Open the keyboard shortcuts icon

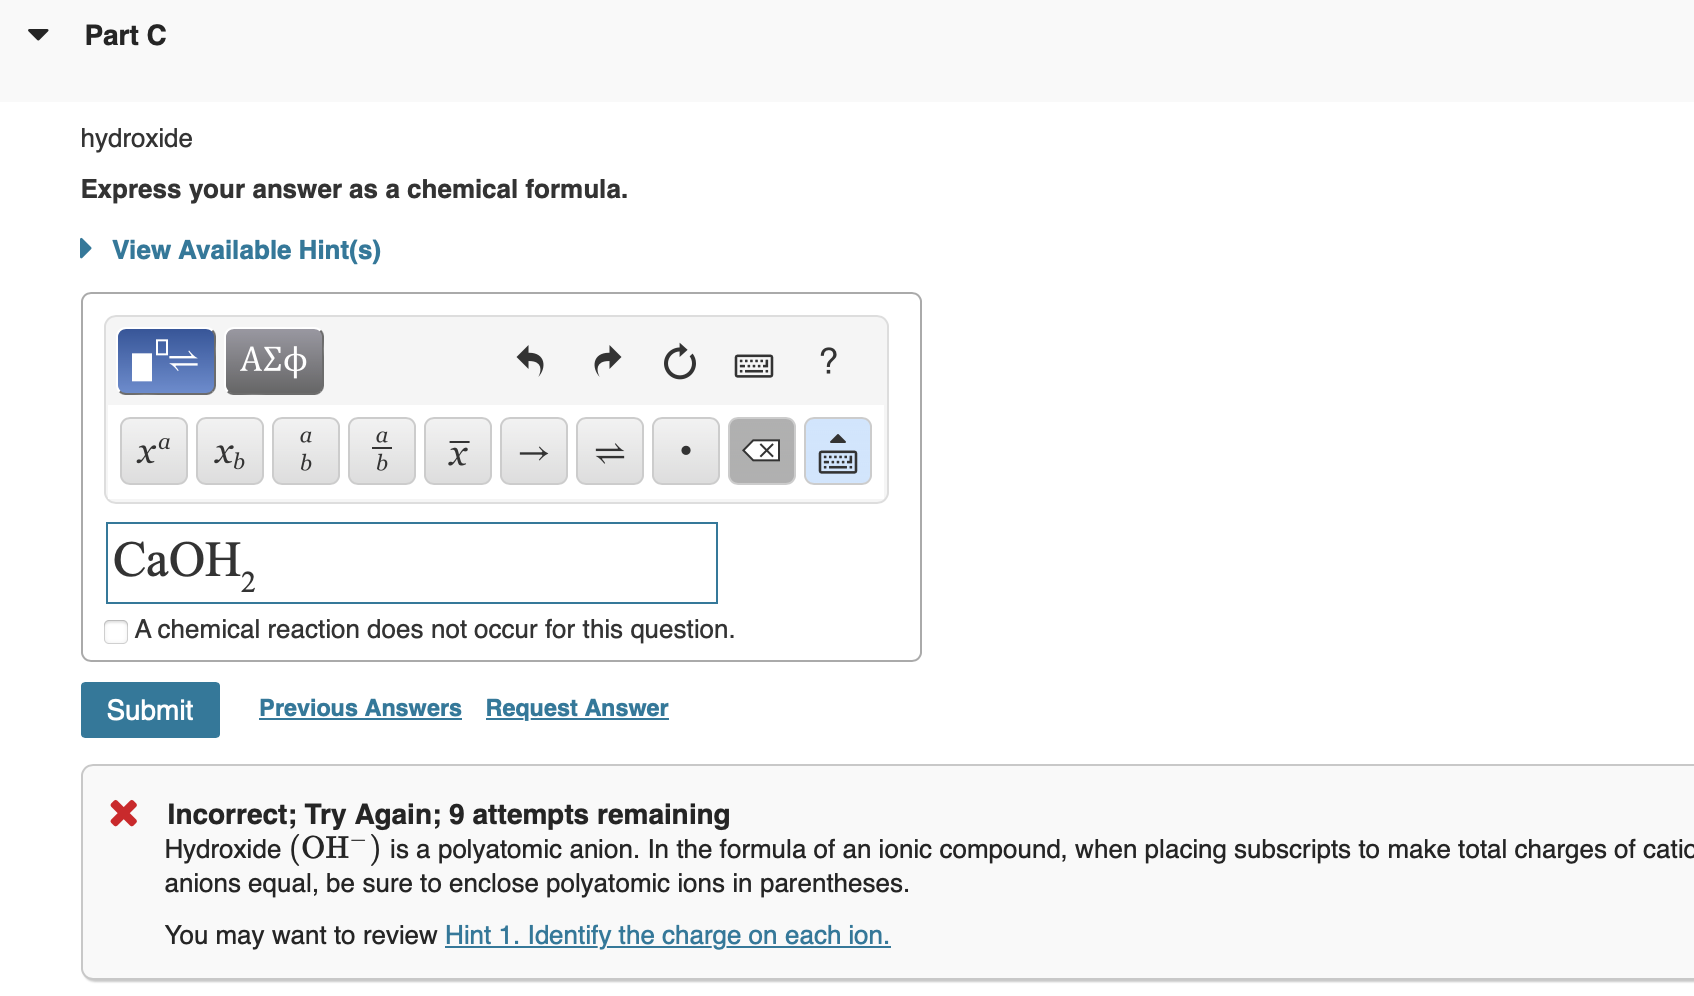click(x=754, y=364)
